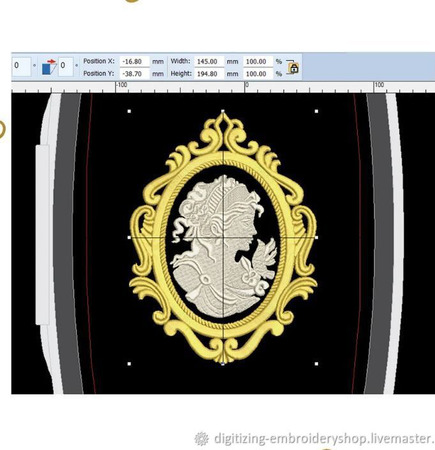Edit the Position Y field

134,73
